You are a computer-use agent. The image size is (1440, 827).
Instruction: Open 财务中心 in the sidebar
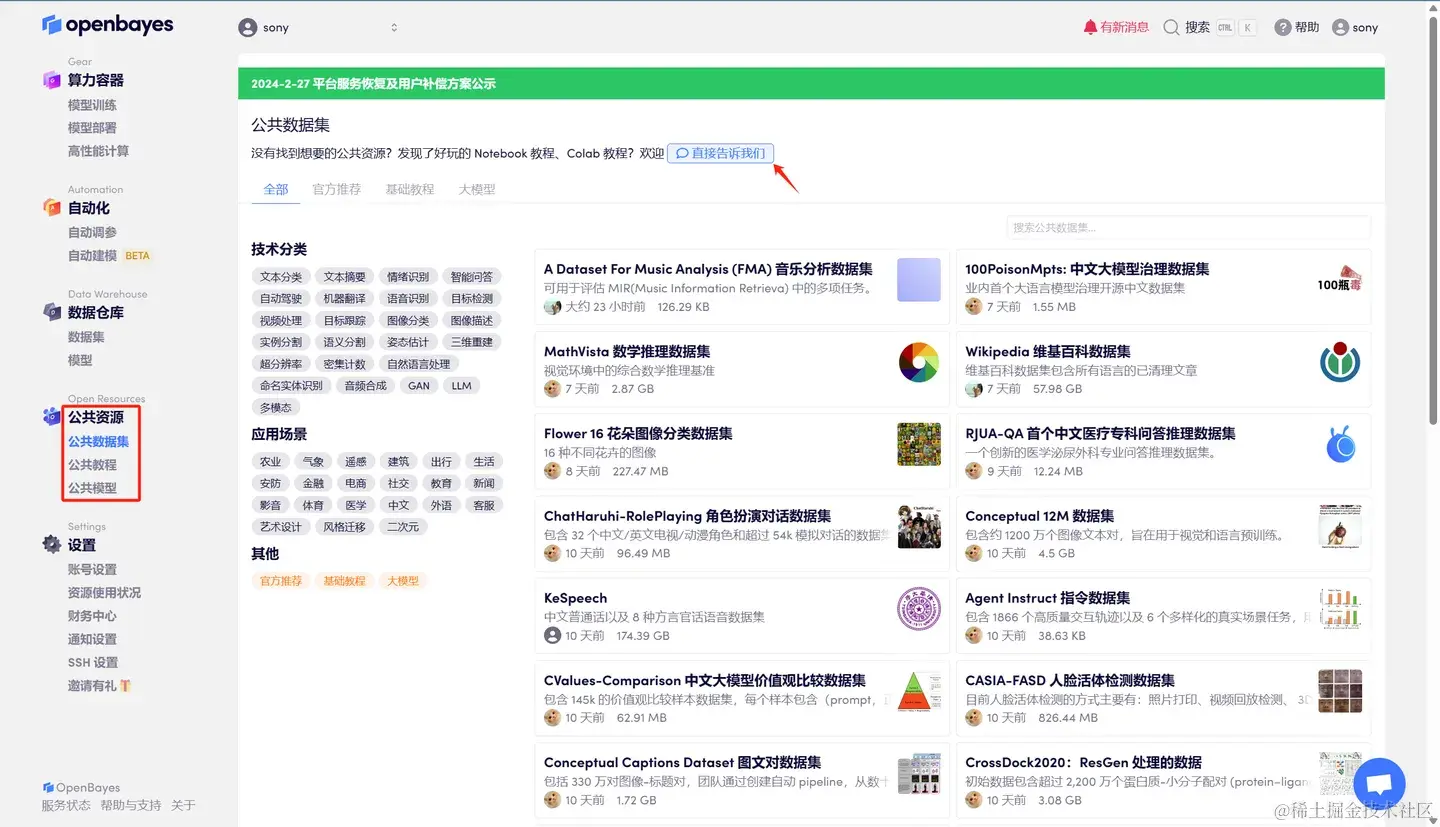point(92,616)
